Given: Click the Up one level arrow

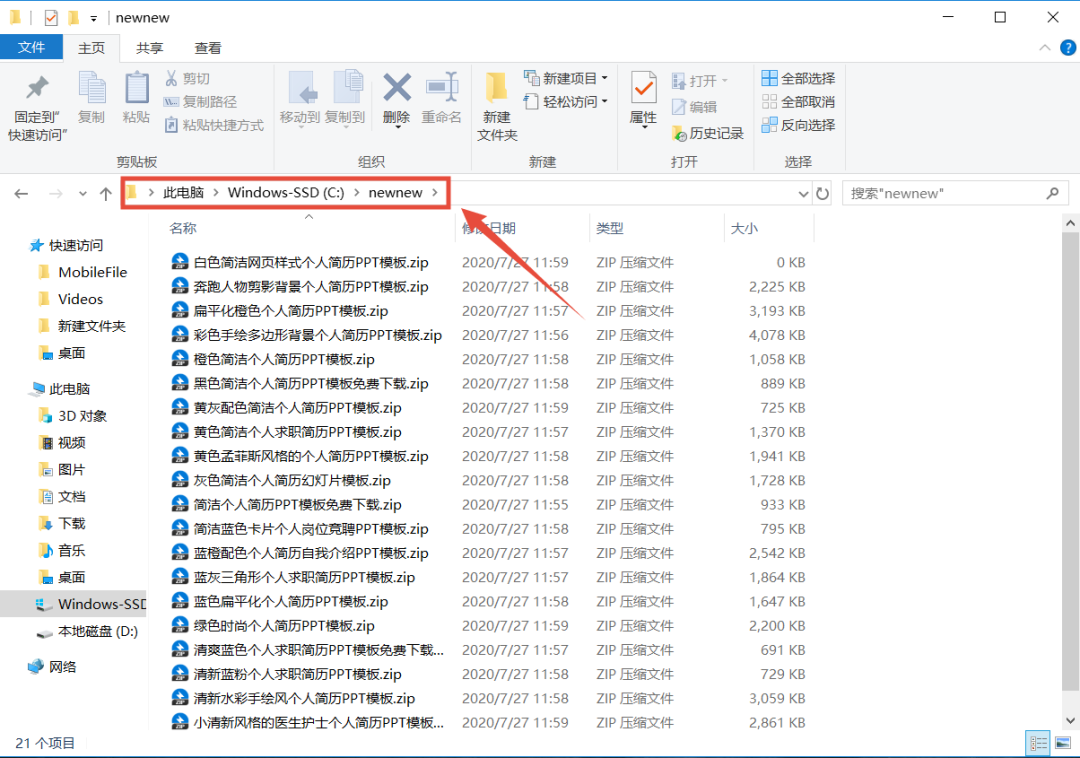Looking at the screenshot, I should click(105, 193).
